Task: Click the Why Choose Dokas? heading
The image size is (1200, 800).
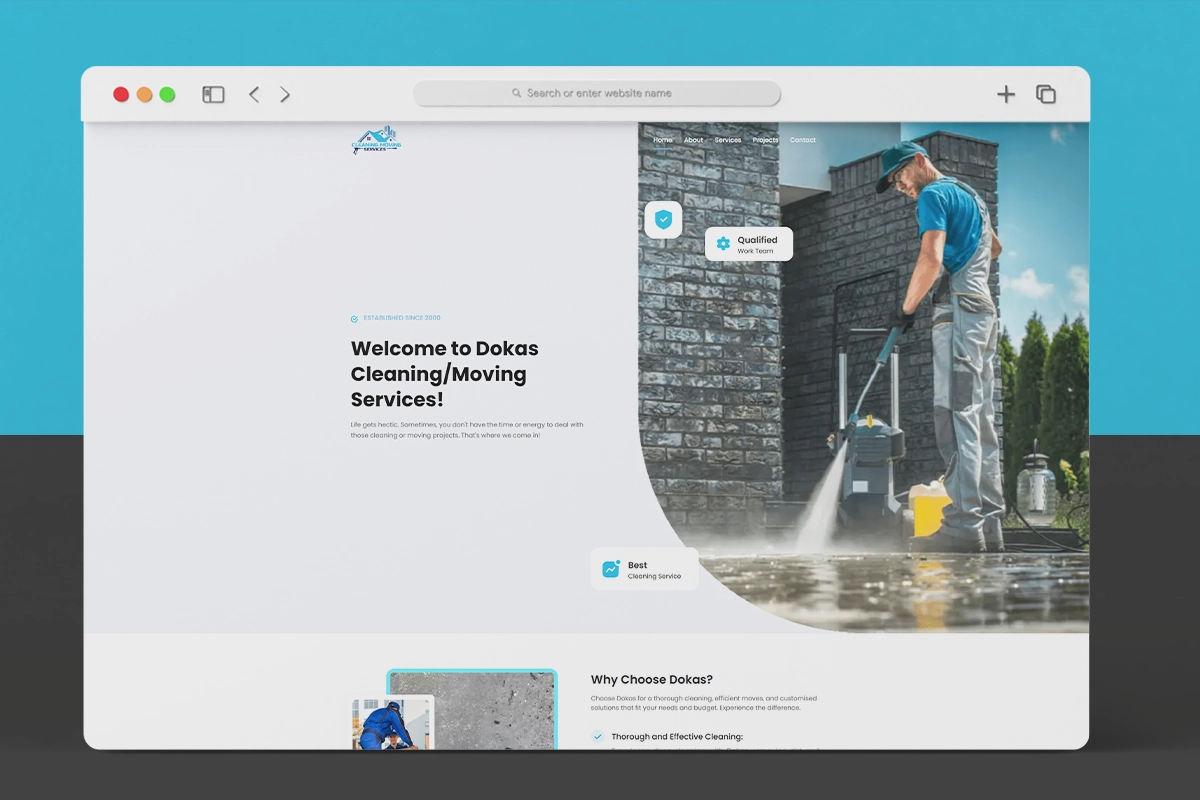Action: pyautogui.click(x=651, y=680)
